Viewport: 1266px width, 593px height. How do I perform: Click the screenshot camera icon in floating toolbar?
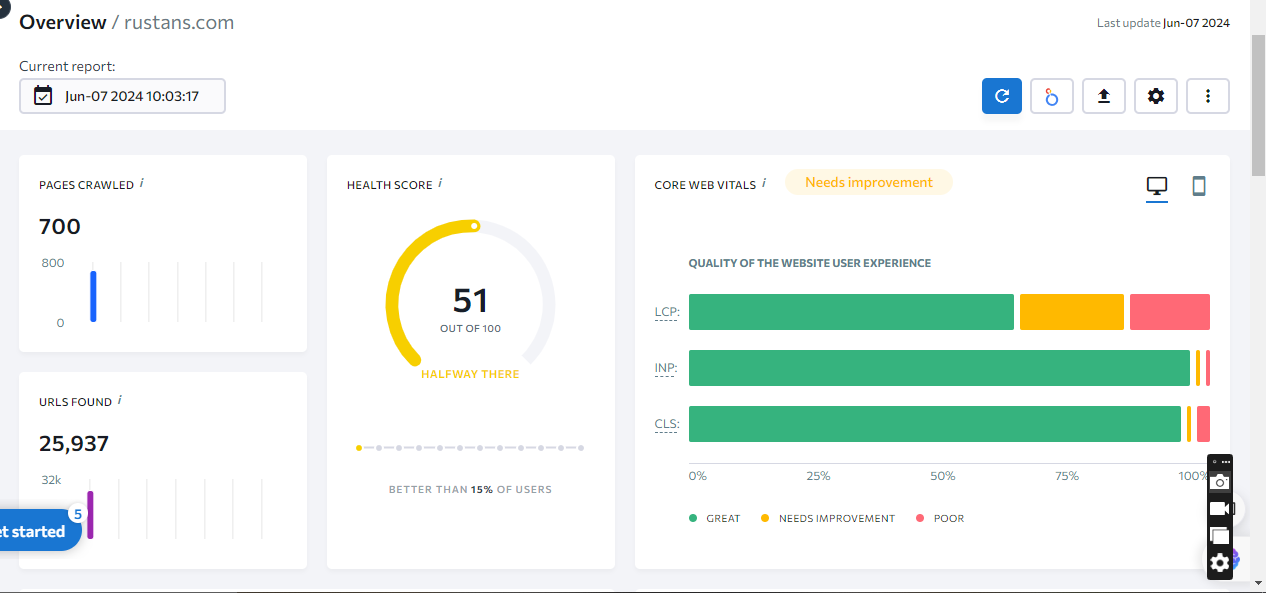click(1219, 481)
